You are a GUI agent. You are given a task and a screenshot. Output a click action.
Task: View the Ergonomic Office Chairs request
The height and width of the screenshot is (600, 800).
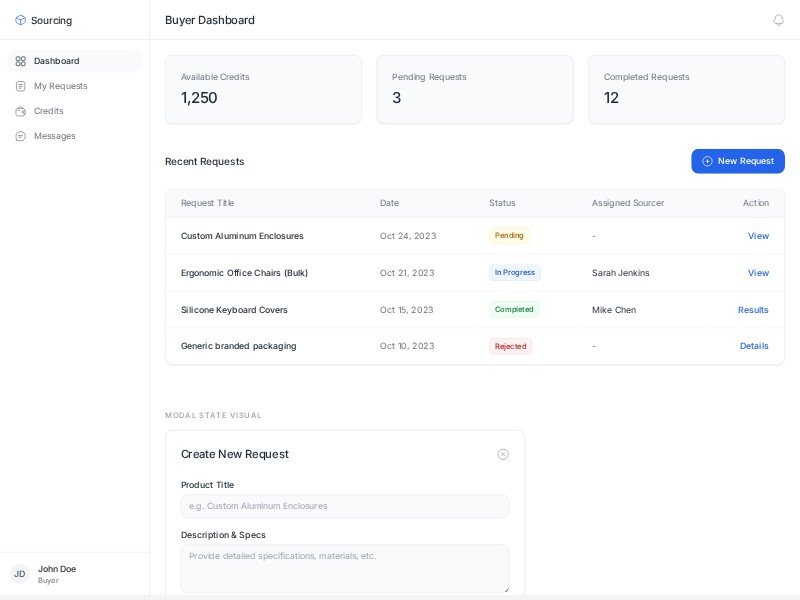point(758,273)
